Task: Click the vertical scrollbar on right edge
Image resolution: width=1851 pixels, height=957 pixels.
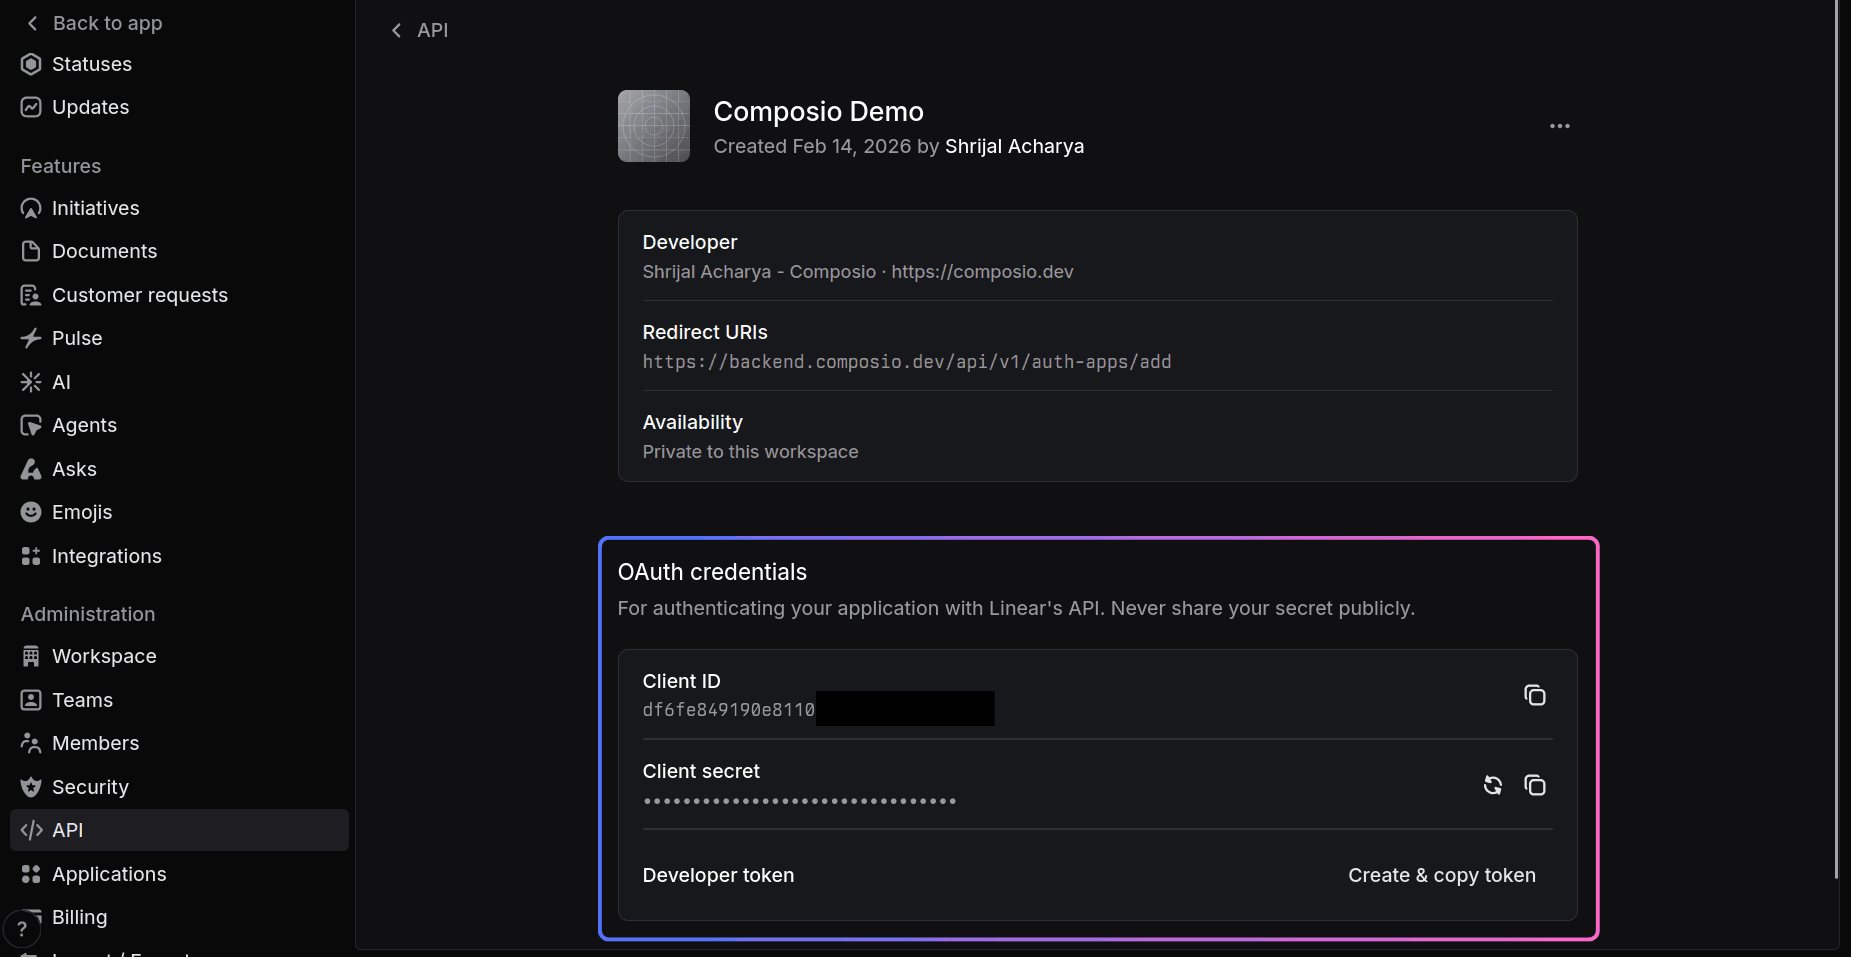Action: click(1836, 440)
